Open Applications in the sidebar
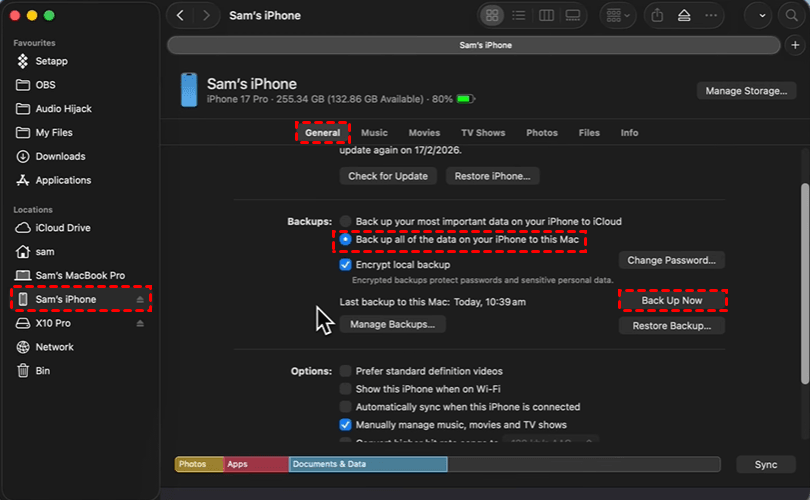 (63, 180)
